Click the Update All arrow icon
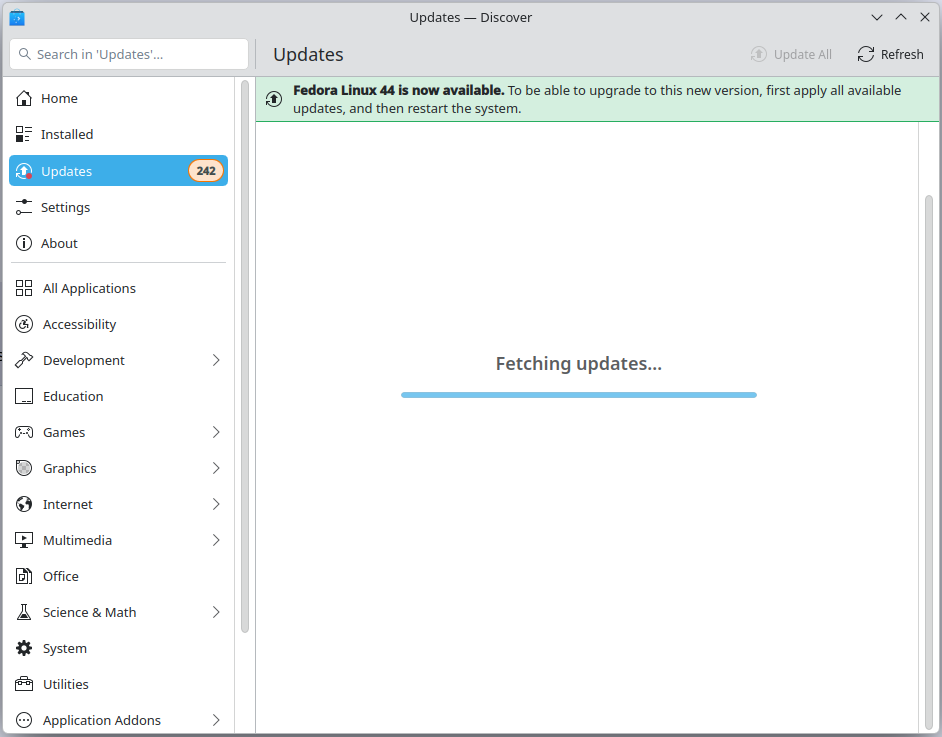 click(759, 54)
